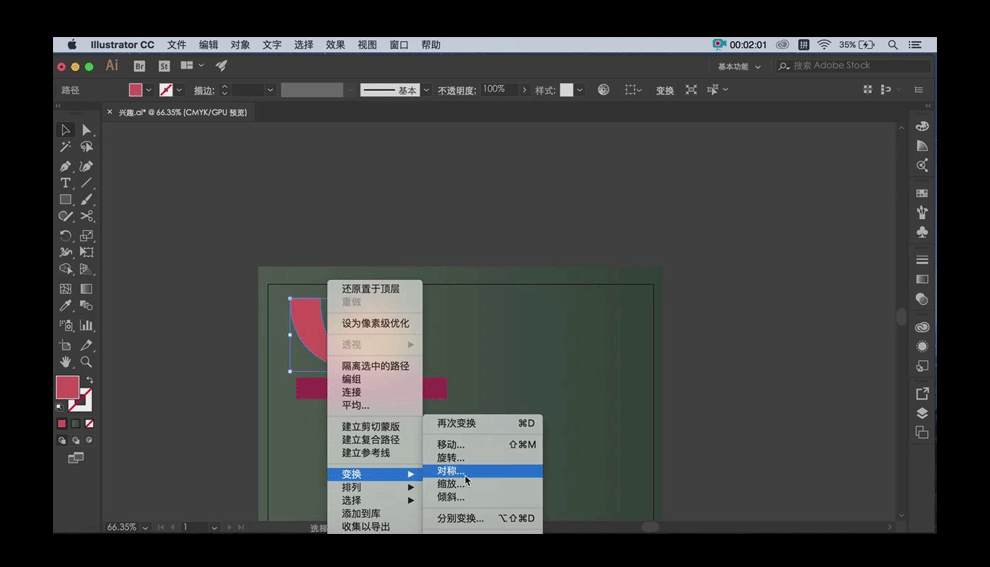Open the Bridge (Br) shortcut
The width and height of the screenshot is (990, 567).
pyautogui.click(x=139, y=66)
